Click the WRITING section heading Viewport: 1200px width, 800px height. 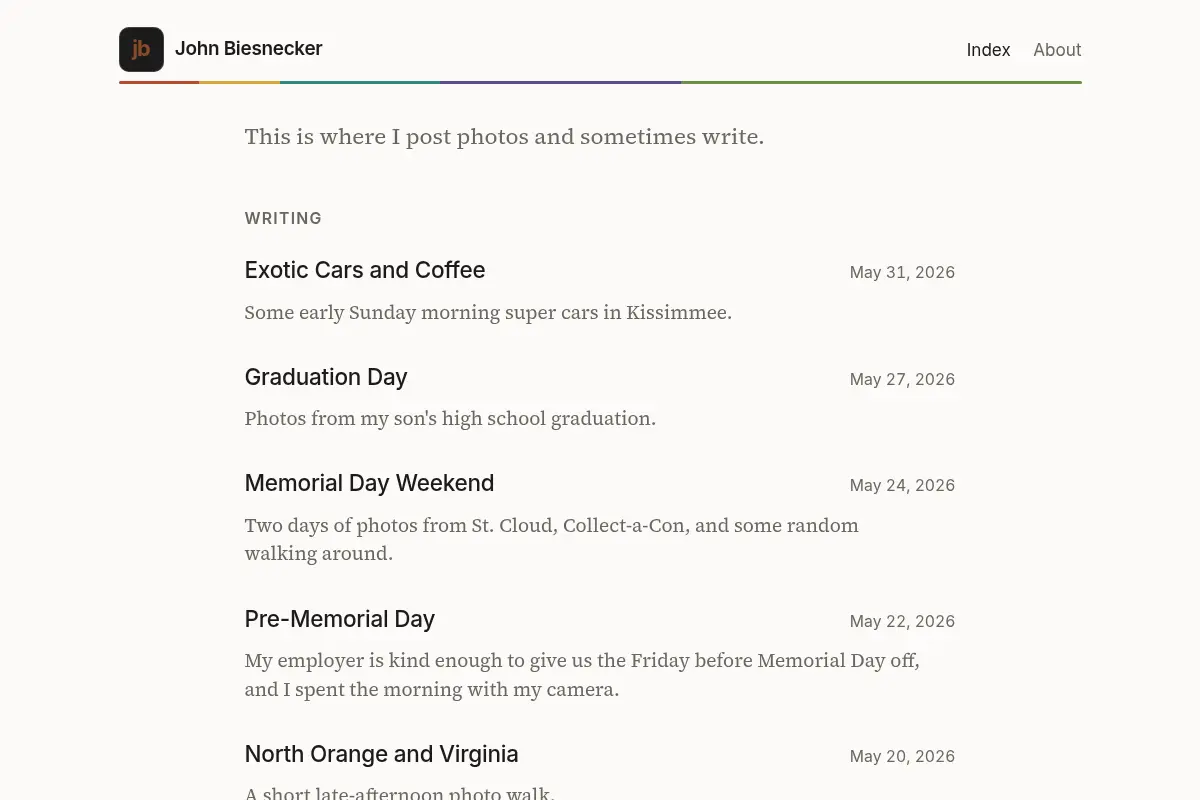point(283,218)
